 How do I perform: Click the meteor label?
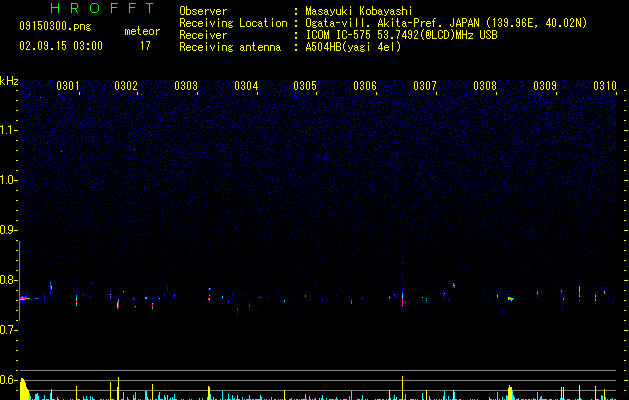click(142, 31)
